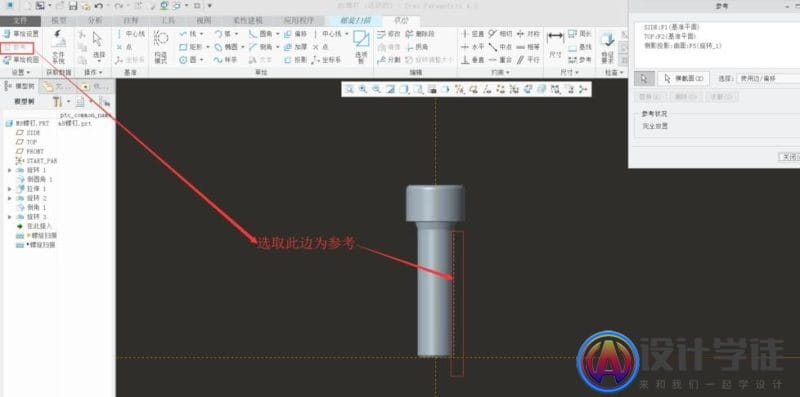Switch to the Analysis (分析) ribbon tab

pyautogui.click(x=95, y=21)
